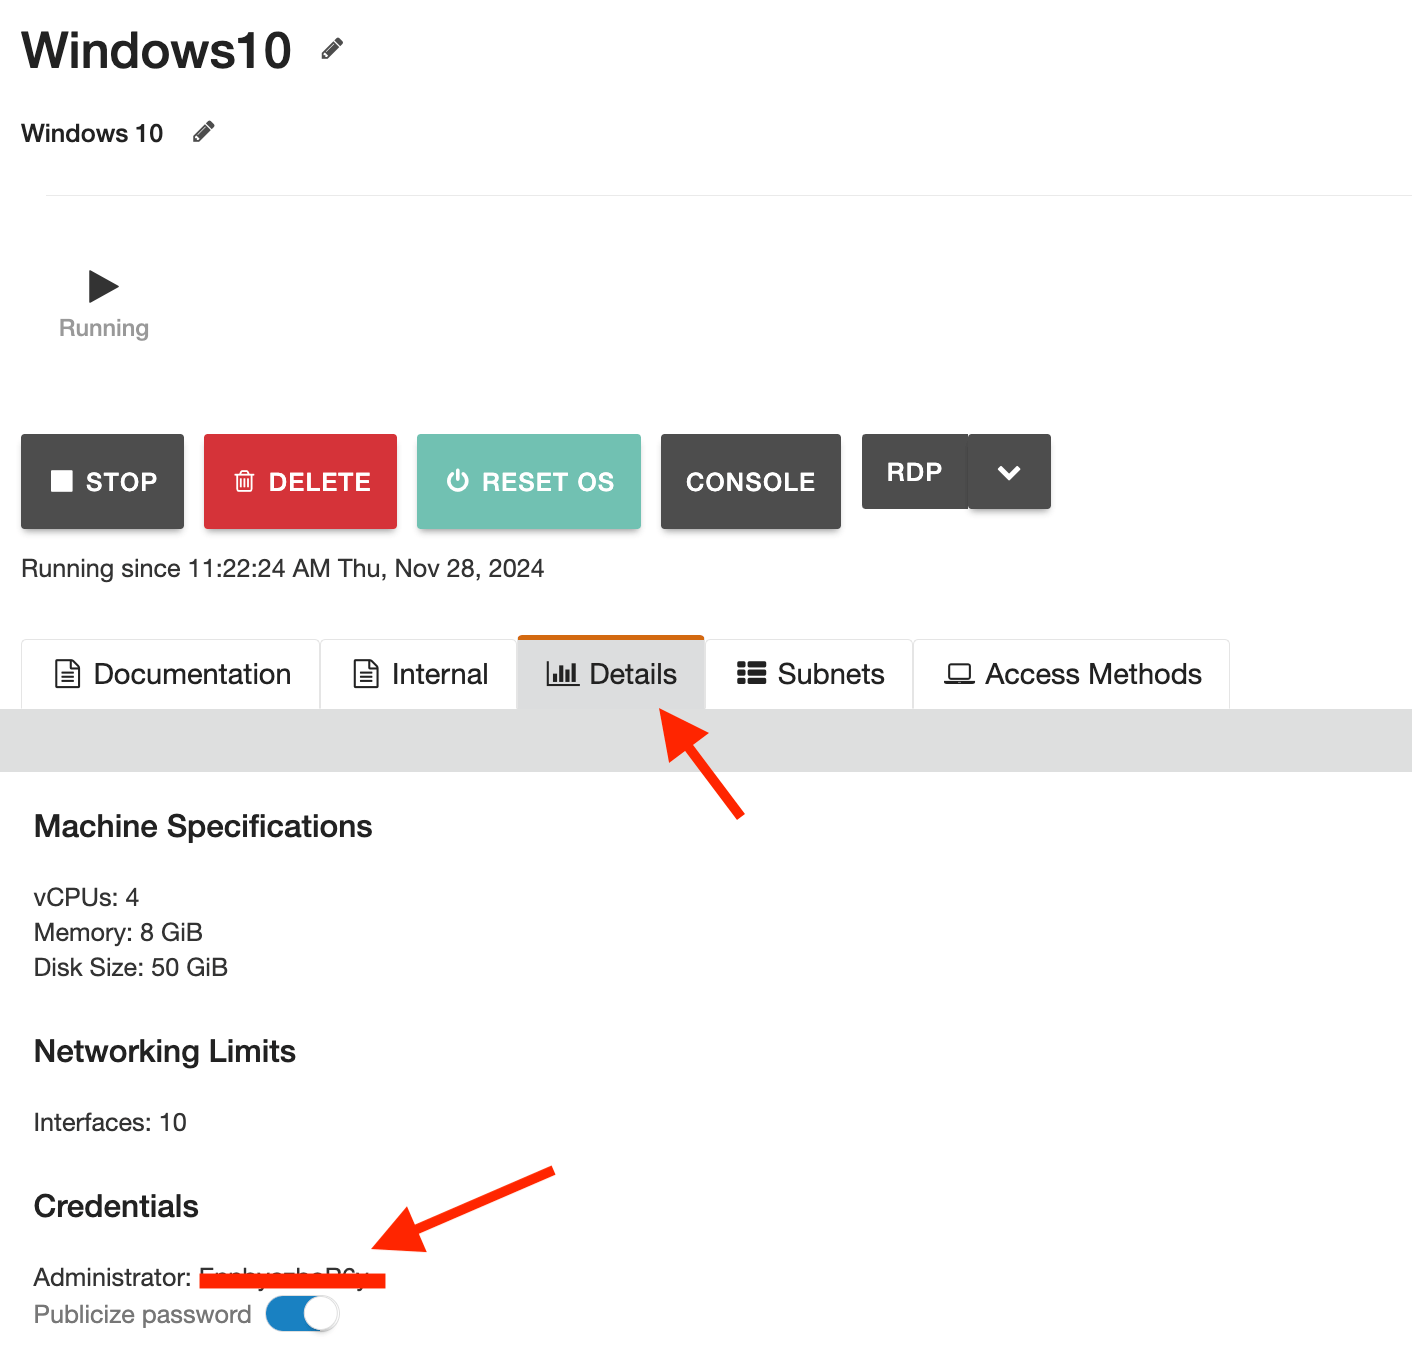Click the bar chart icon on Details tab
The height and width of the screenshot is (1350, 1412).
tap(562, 674)
